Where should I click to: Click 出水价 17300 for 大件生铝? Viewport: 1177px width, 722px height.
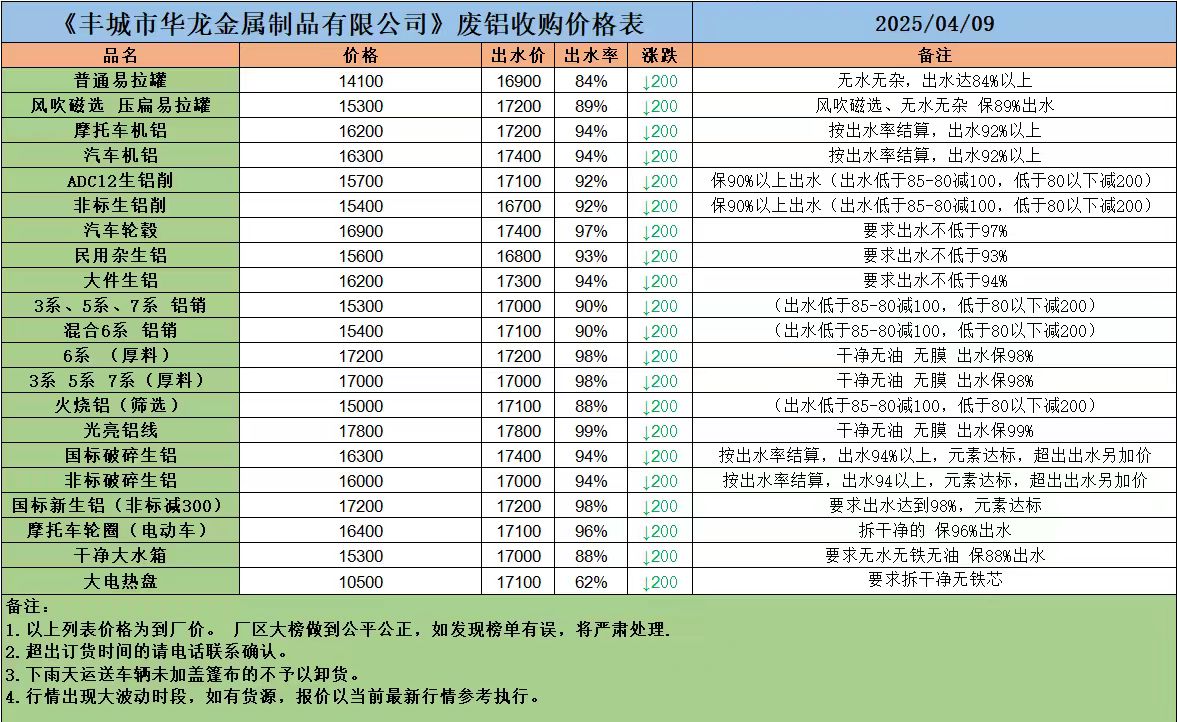tap(518, 281)
